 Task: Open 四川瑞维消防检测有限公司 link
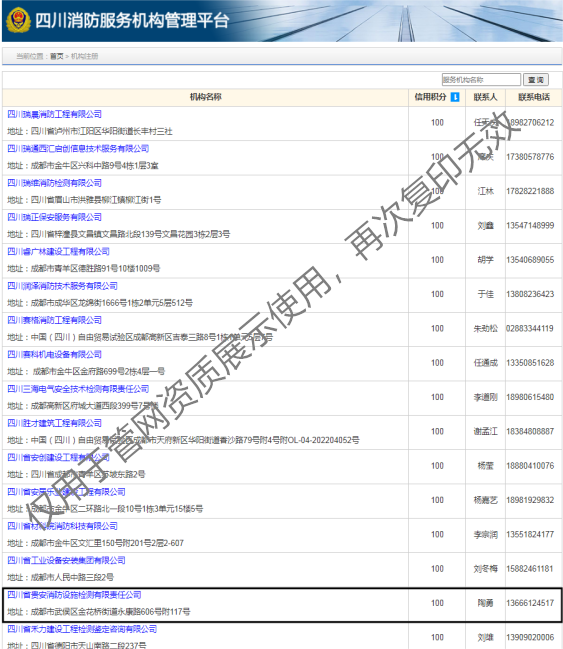(55, 183)
